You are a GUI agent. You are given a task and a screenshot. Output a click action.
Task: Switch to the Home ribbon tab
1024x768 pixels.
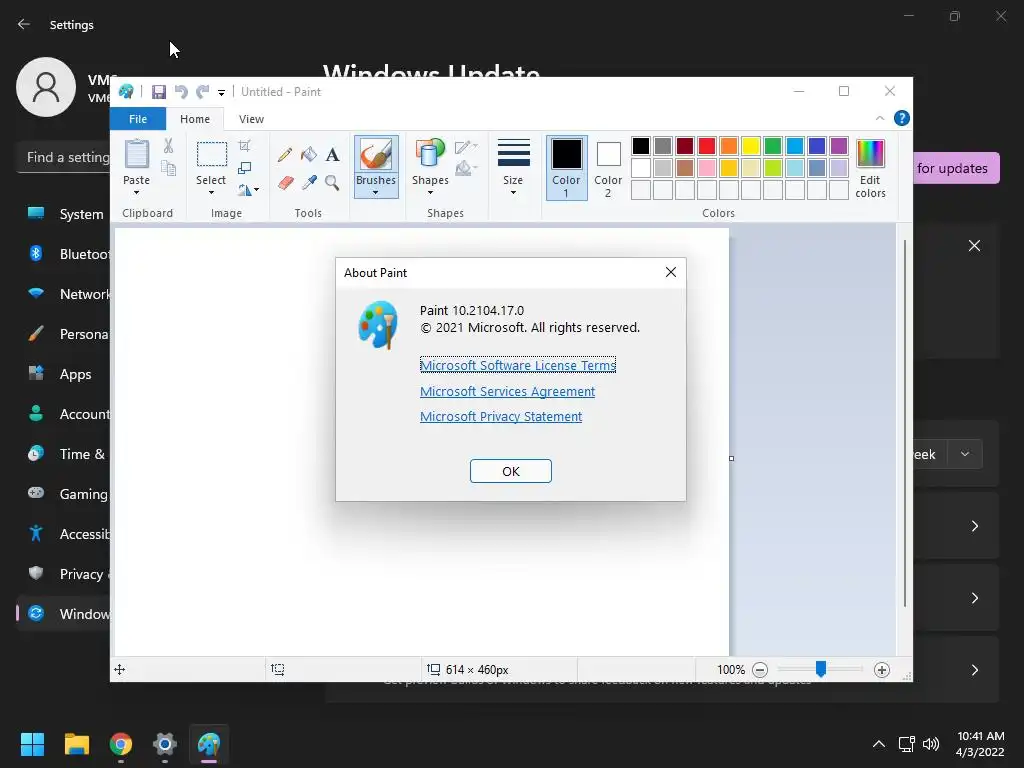coord(195,119)
